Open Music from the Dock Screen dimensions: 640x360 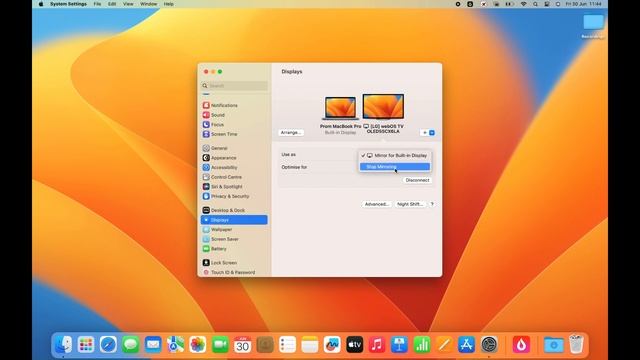pos(377,345)
